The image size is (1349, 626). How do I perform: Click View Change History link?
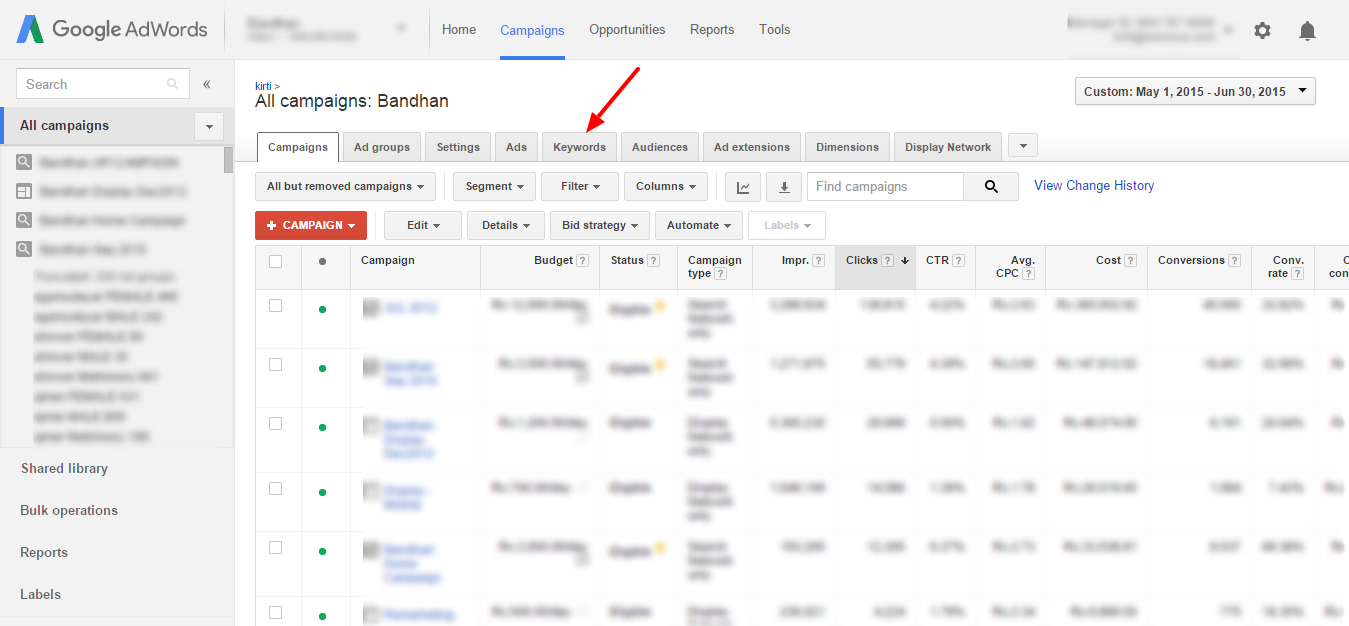(1094, 185)
